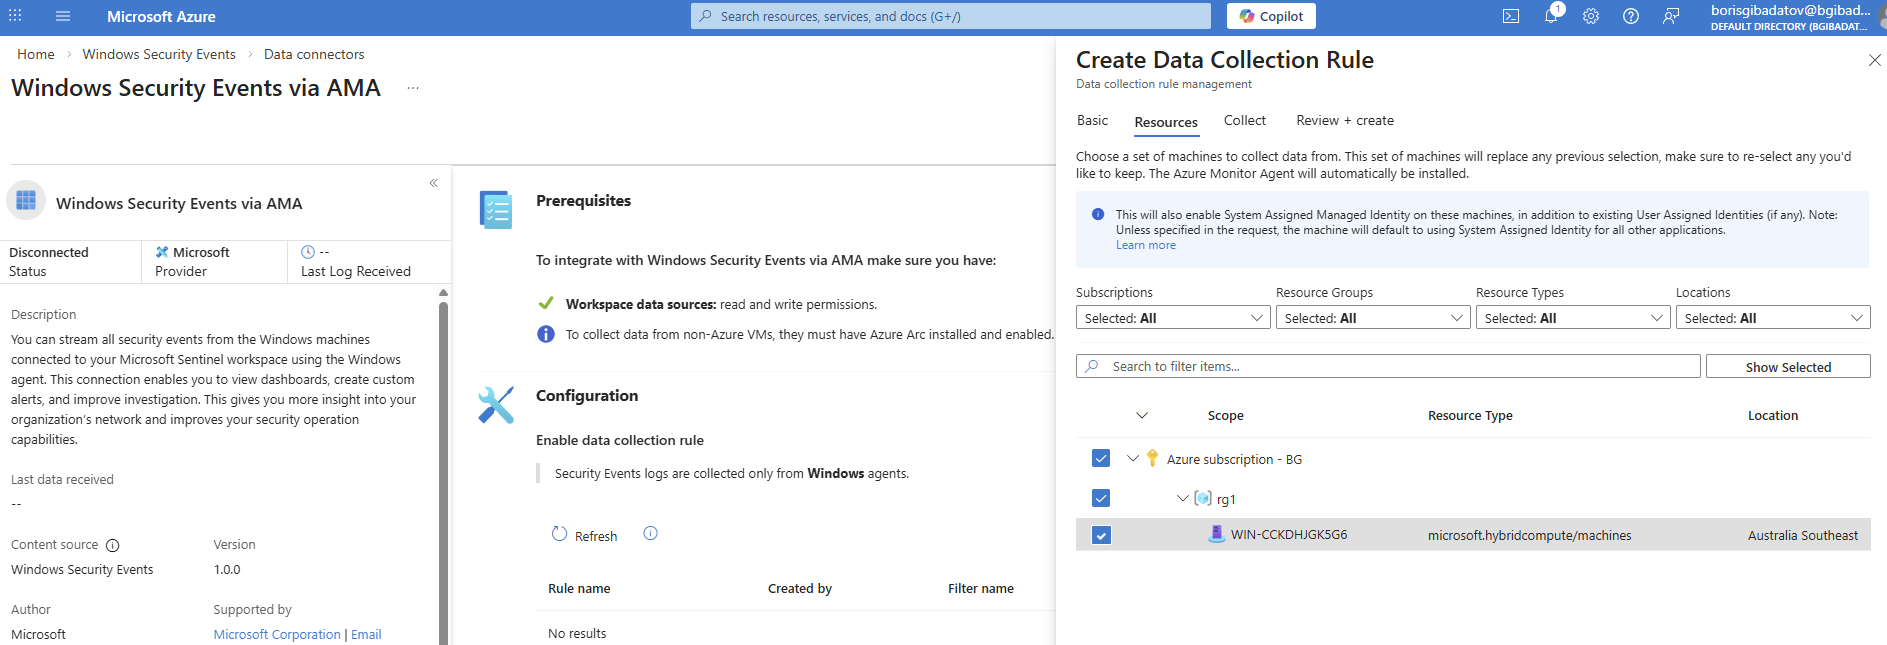Open the Resource Types filter dropdown
This screenshot has width=1887, height=645.
(1573, 318)
